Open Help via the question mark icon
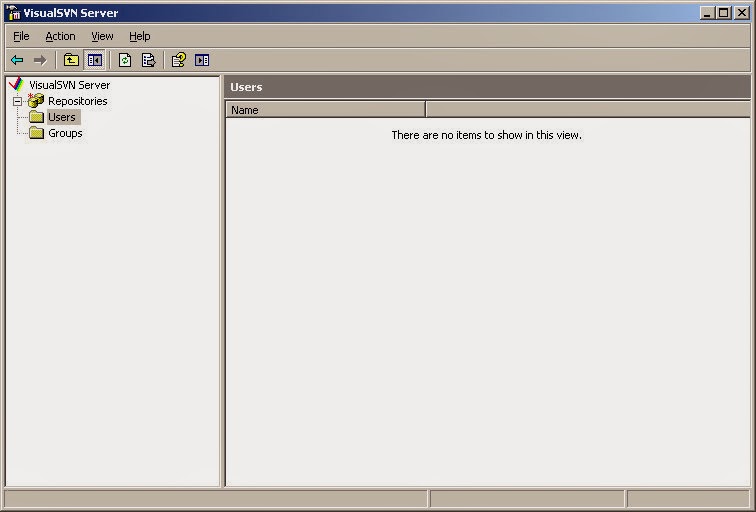The width and height of the screenshot is (756, 512). 179,60
